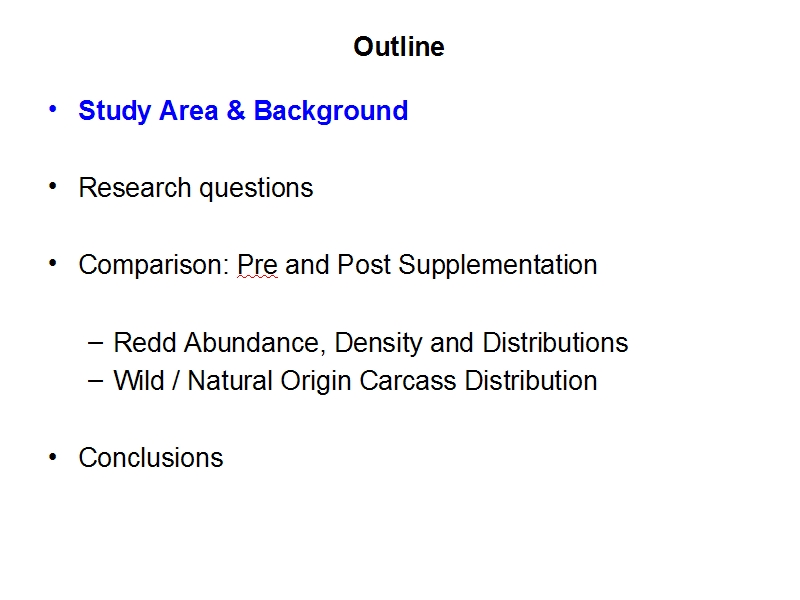Click the "Wild / Natural Origin" sub-item text
800x600 pixels.
[232, 381]
